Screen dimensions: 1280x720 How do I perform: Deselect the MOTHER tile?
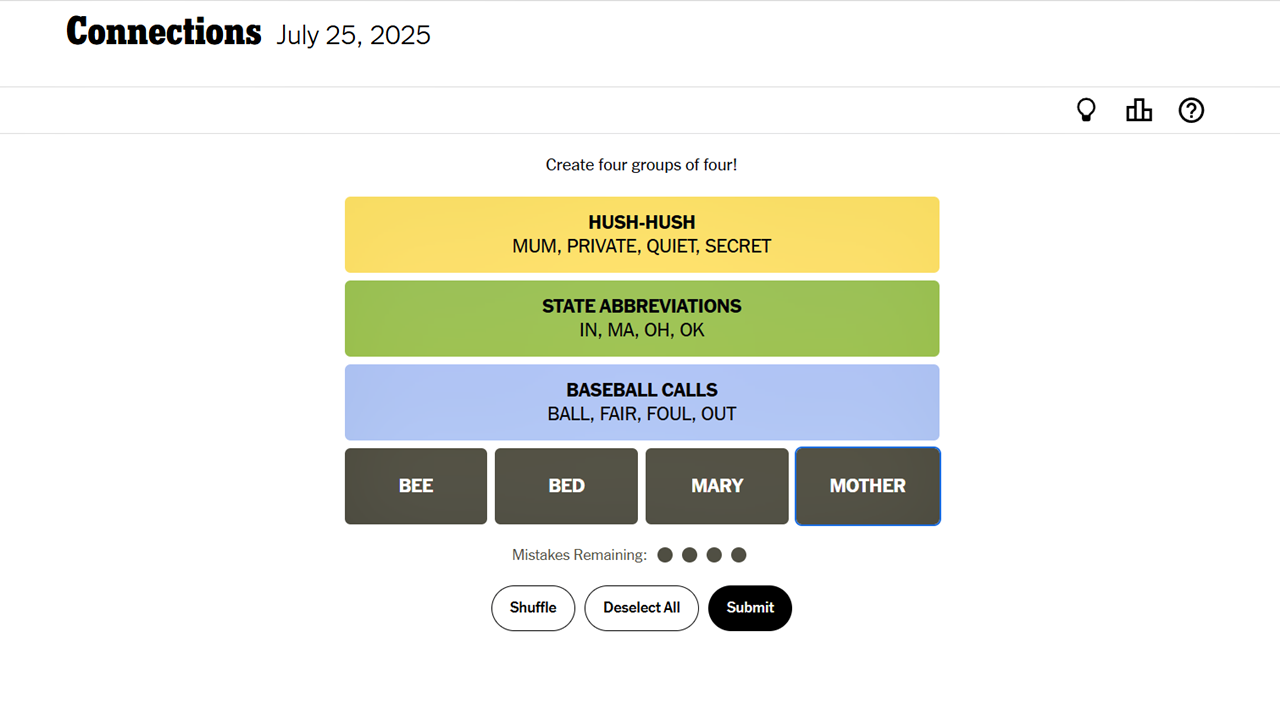[867, 486]
